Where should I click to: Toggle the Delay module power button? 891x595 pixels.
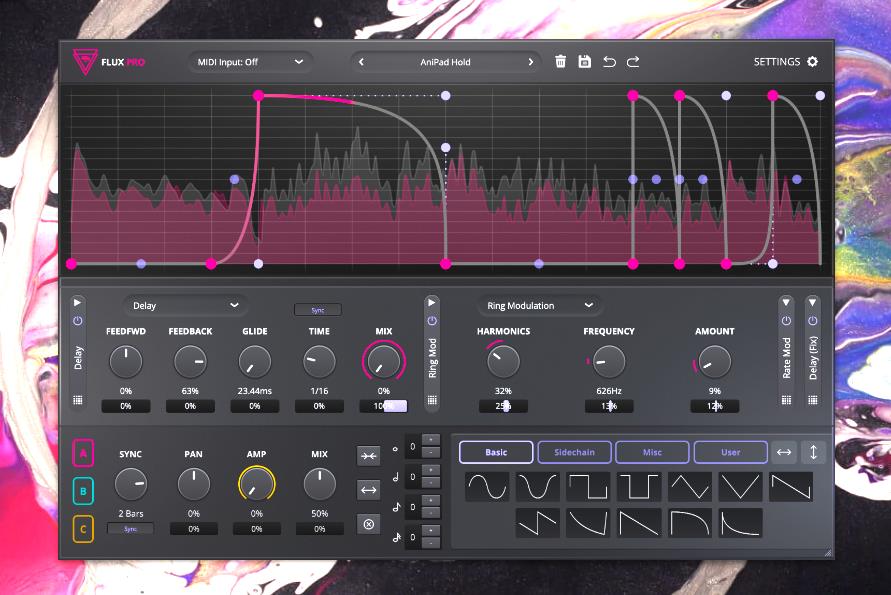[78, 321]
